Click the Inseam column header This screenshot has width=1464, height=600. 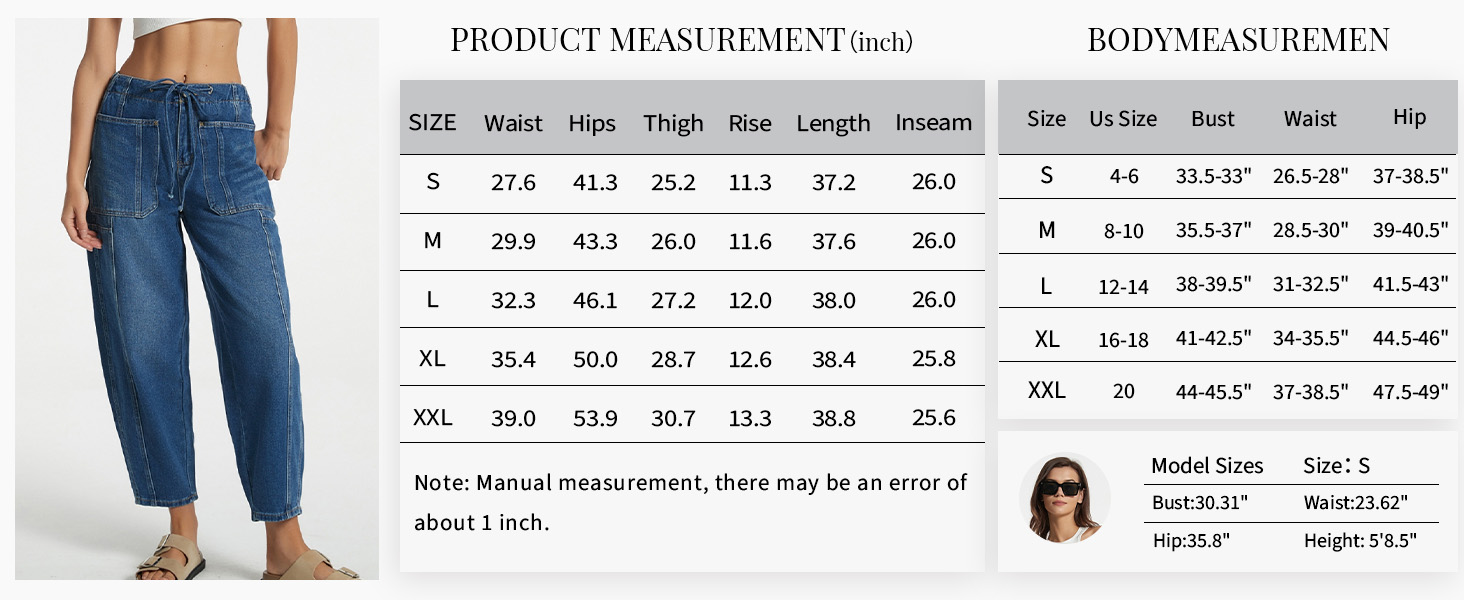(933, 123)
